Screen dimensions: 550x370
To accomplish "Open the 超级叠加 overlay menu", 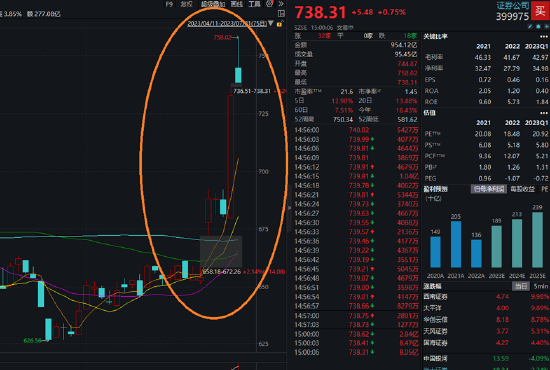I will (x=213, y=4).
